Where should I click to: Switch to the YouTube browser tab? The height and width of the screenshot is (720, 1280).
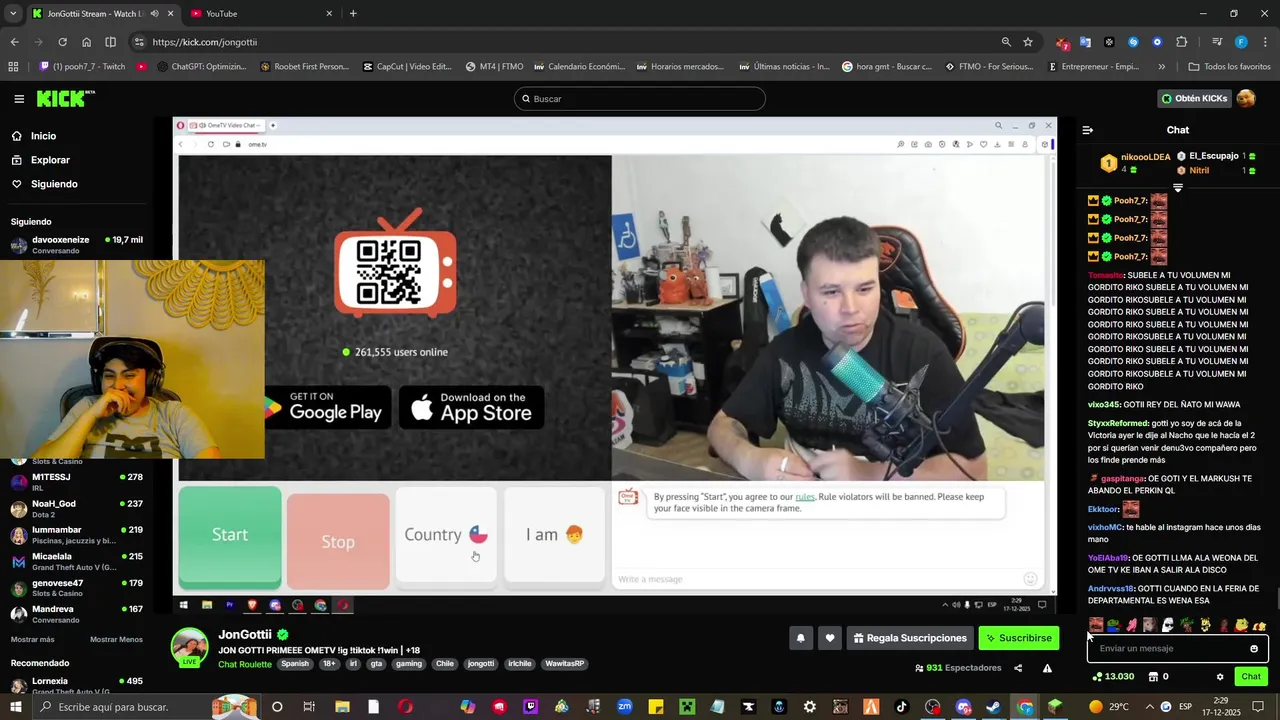(x=262, y=14)
